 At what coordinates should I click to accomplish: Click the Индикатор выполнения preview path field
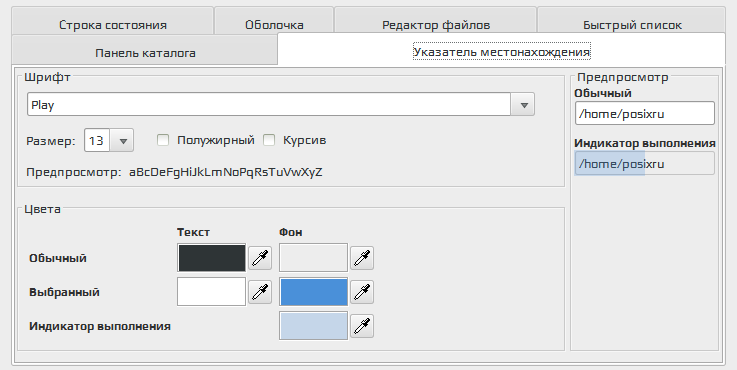[x=644, y=164]
